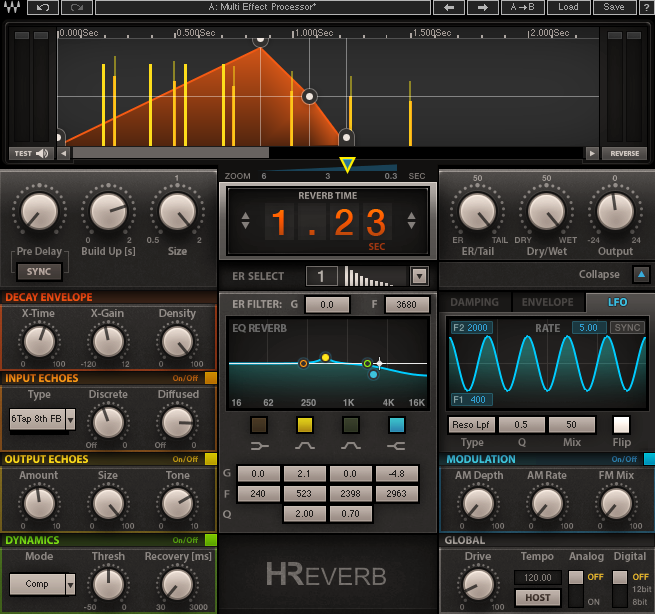Play test sound with TEST speaker button
Screen dimensions: 655x614
coord(31,153)
